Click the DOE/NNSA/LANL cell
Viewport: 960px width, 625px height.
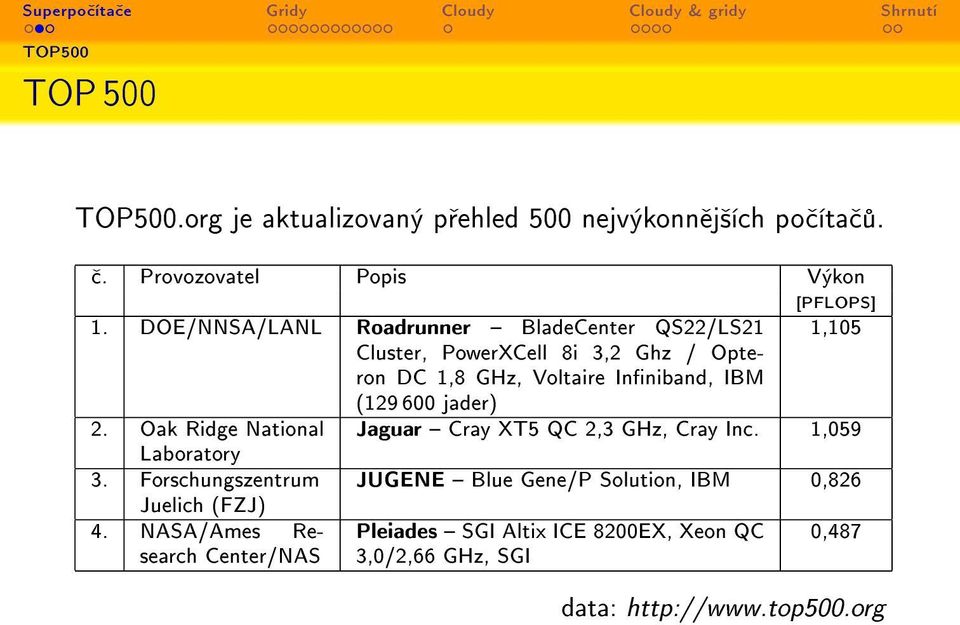coord(230,328)
